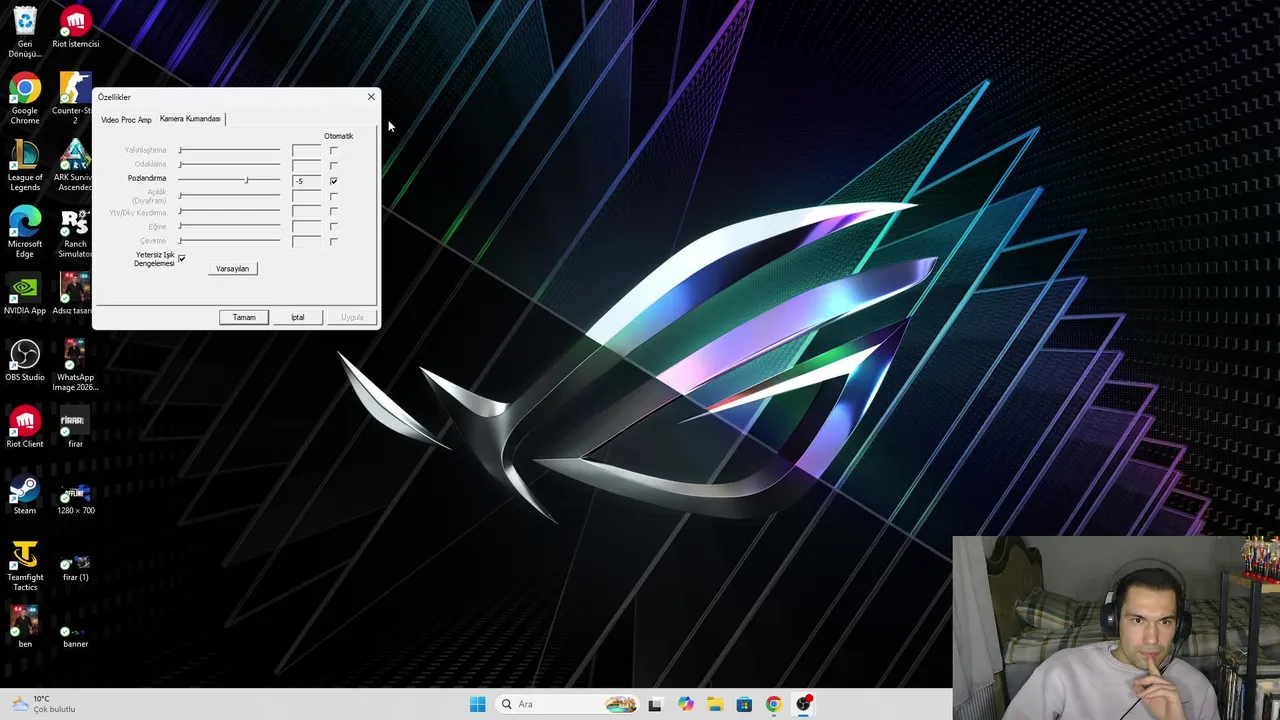Select the Kamera Kumandası tab
This screenshot has height=720, width=1280.
(x=190, y=119)
